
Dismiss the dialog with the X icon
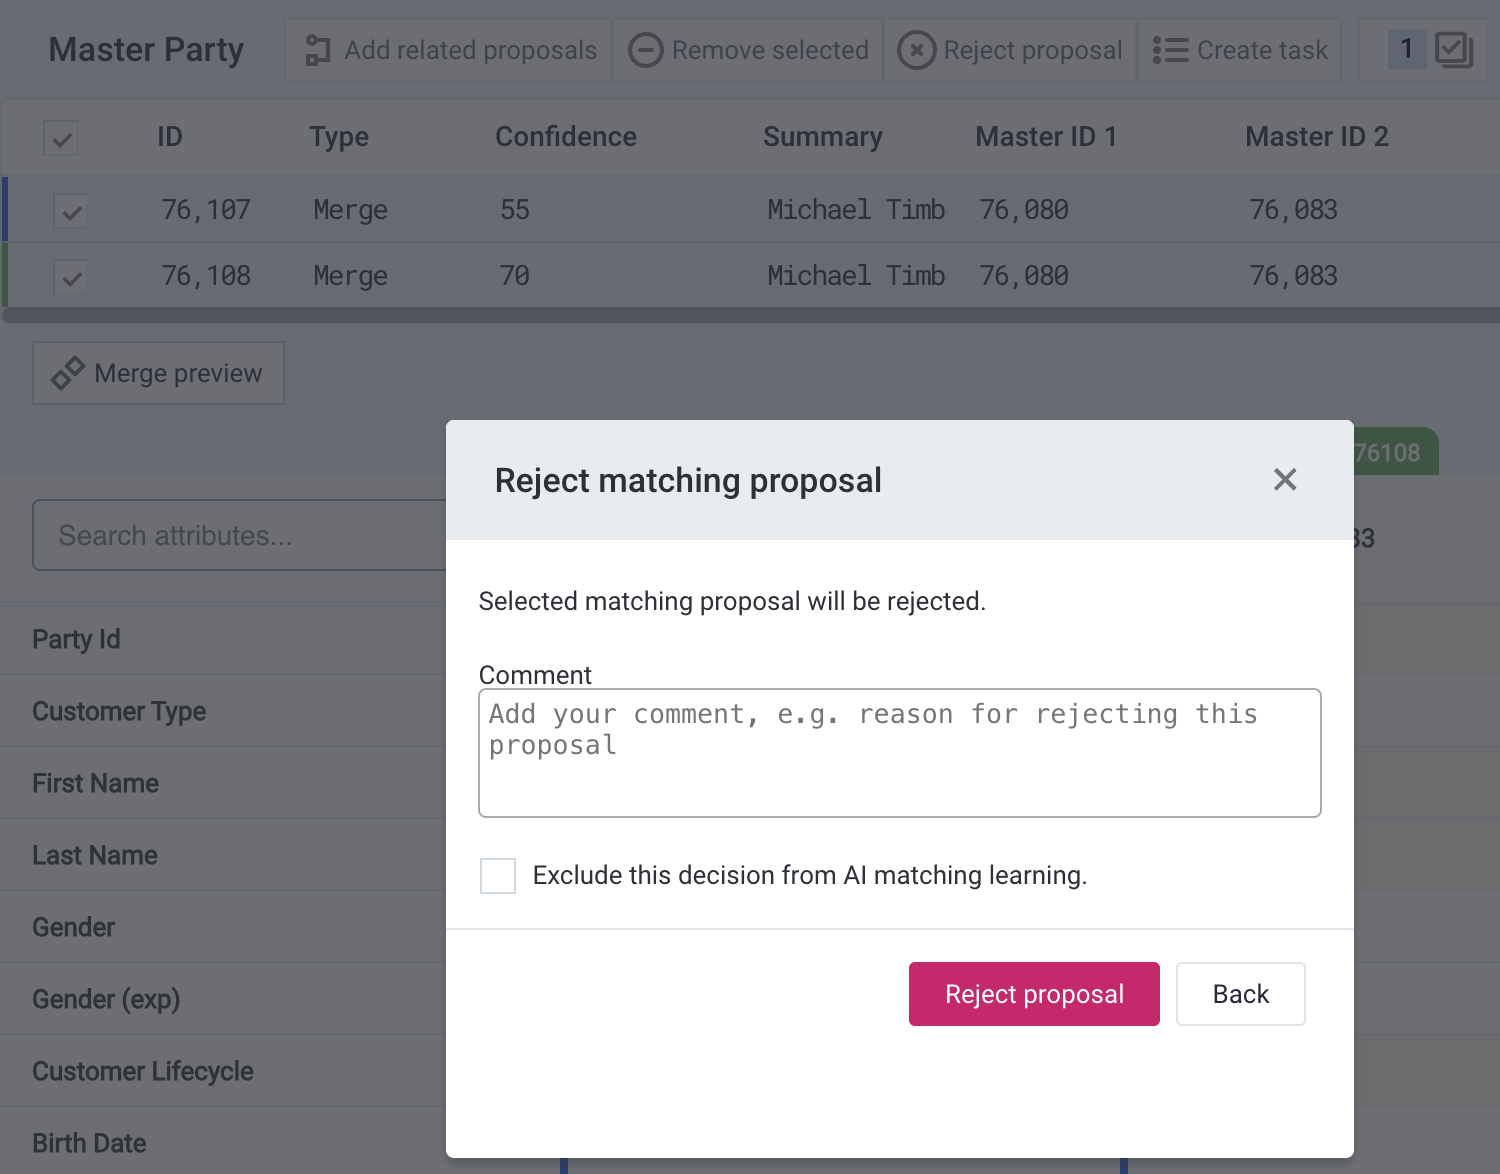pyautogui.click(x=1285, y=480)
